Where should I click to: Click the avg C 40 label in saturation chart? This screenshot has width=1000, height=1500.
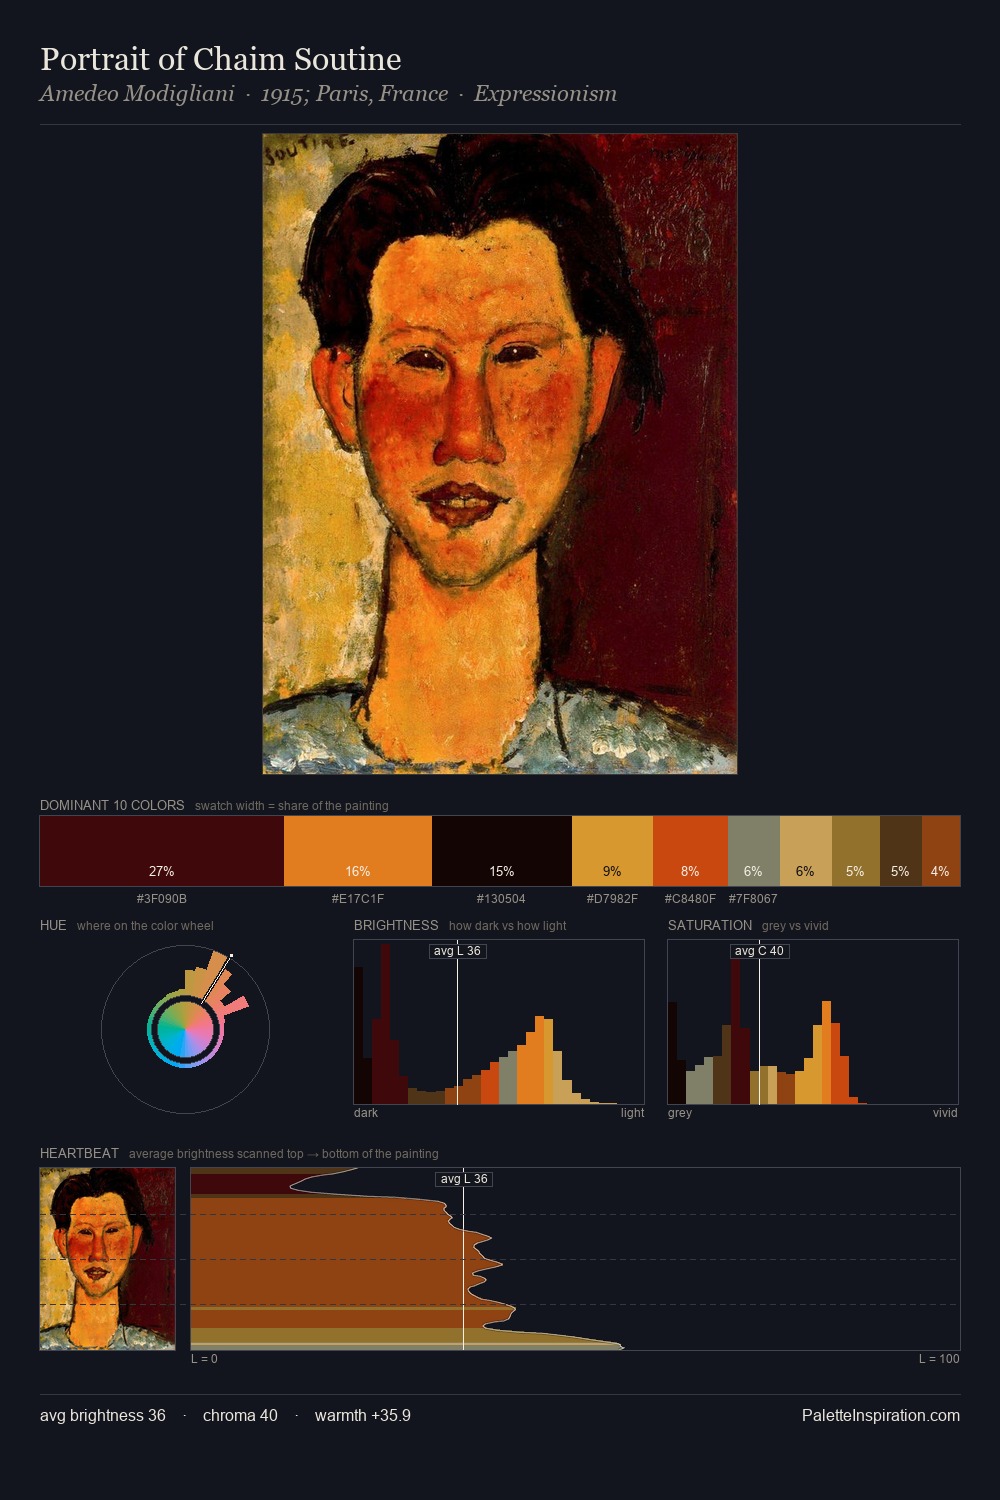[x=760, y=951]
